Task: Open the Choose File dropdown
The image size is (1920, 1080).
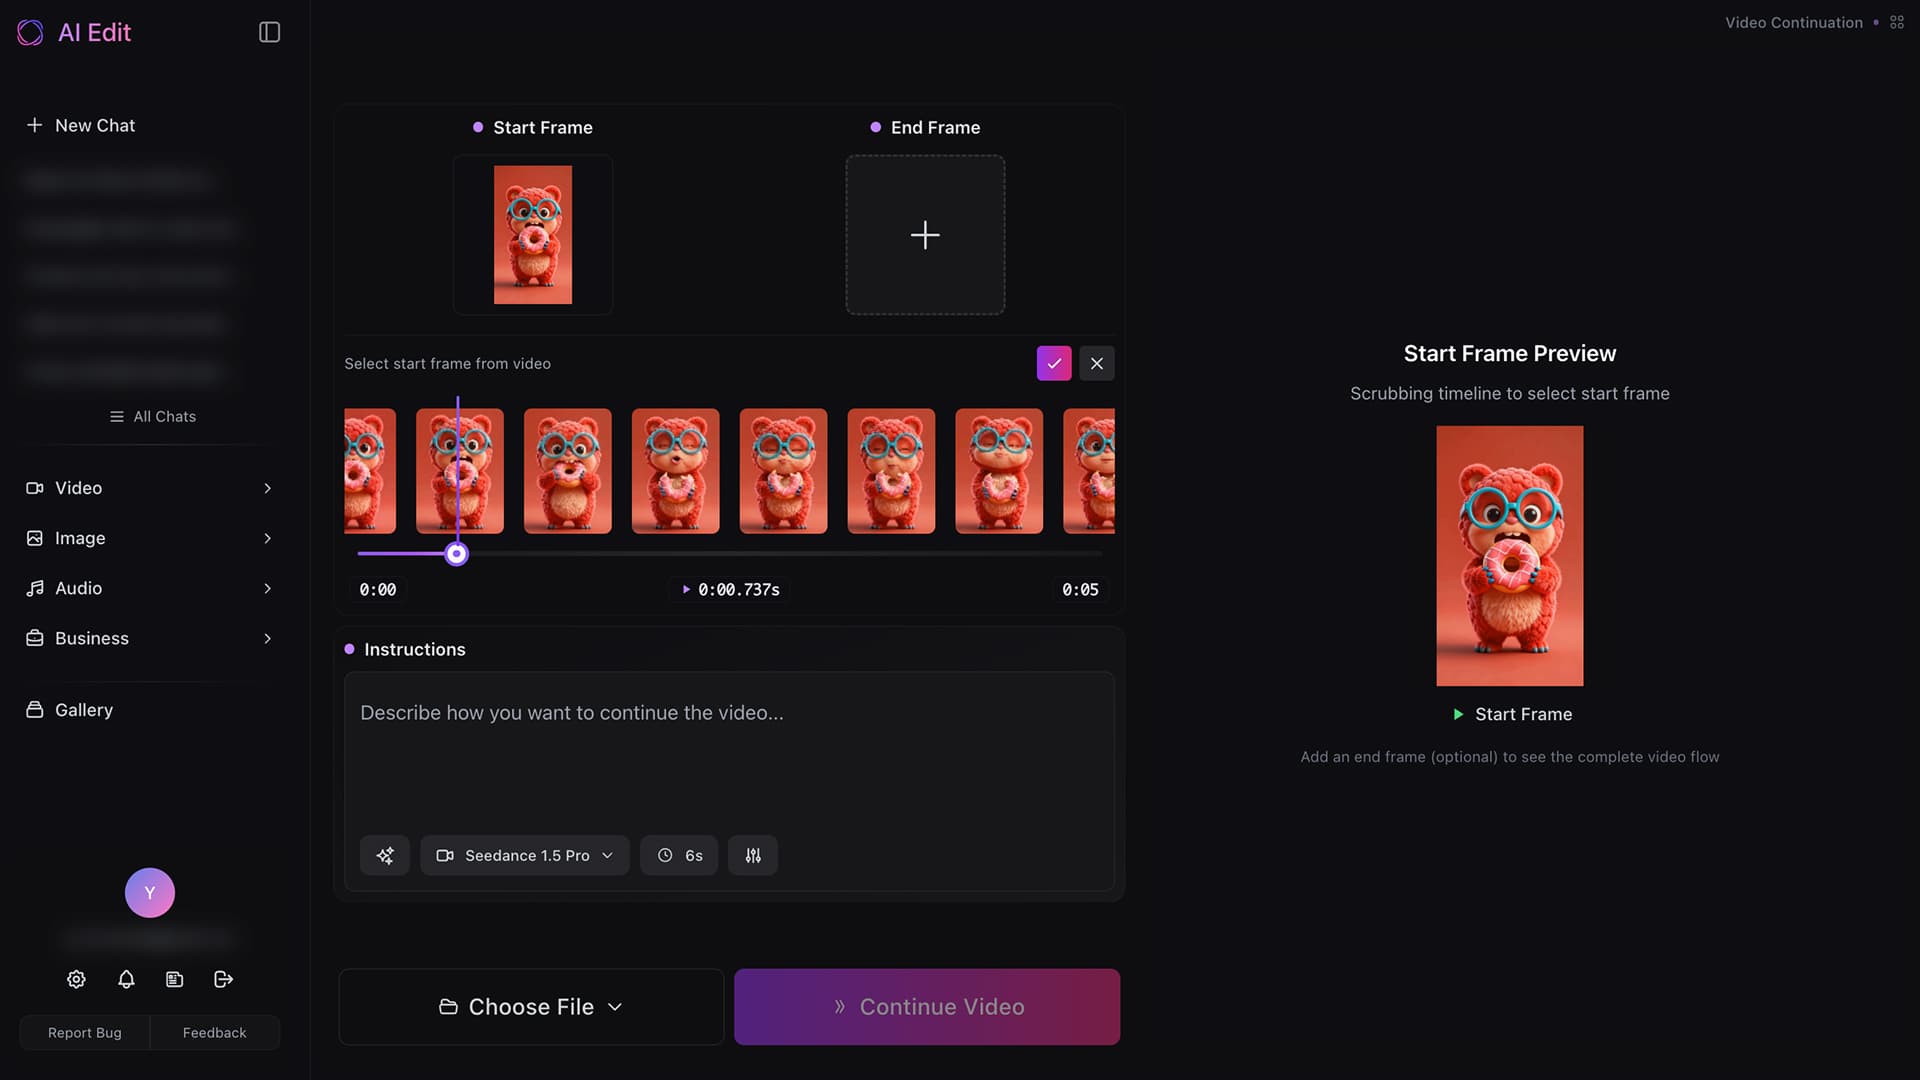Action: 531,1006
